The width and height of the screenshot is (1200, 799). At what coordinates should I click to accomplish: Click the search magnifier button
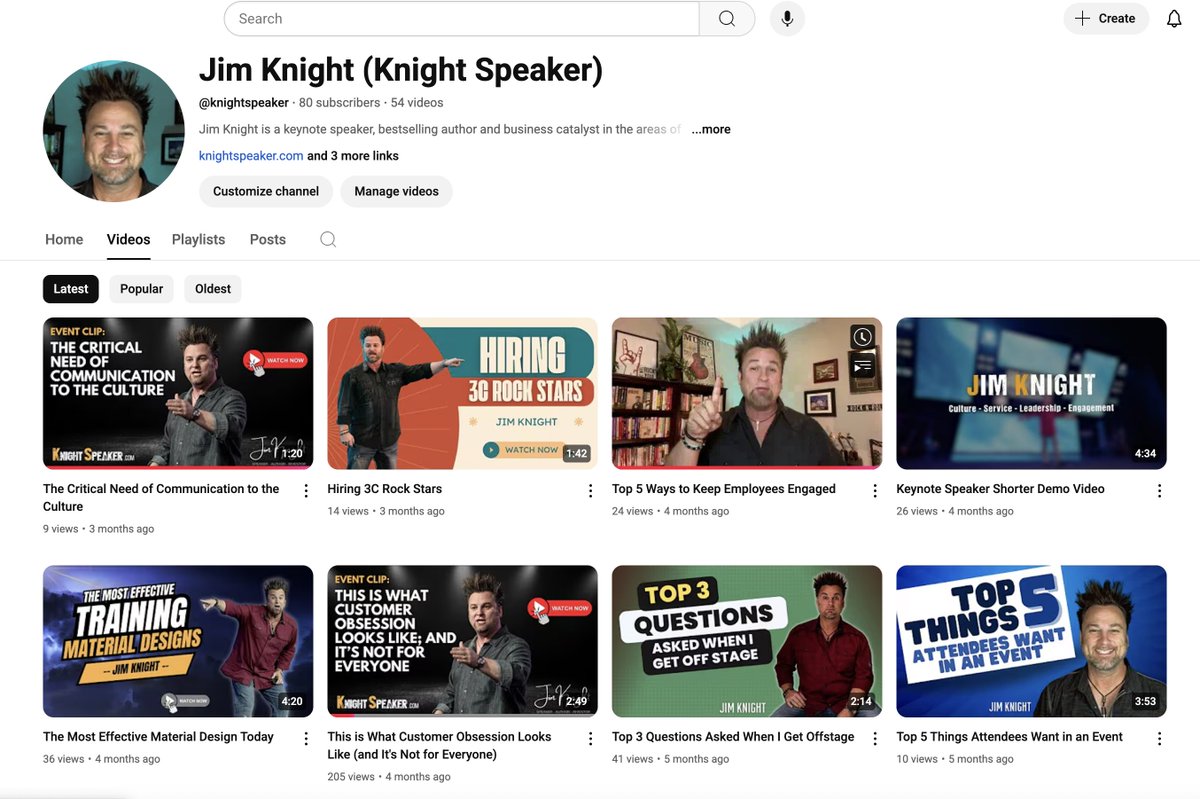pyautogui.click(x=727, y=19)
